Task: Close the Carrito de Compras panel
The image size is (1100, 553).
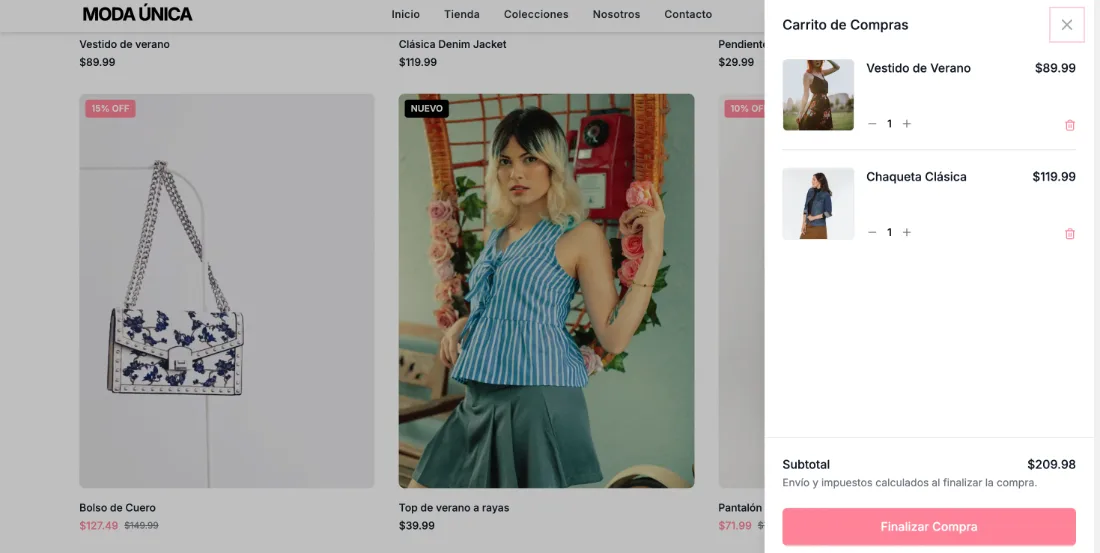Action: click(1066, 25)
